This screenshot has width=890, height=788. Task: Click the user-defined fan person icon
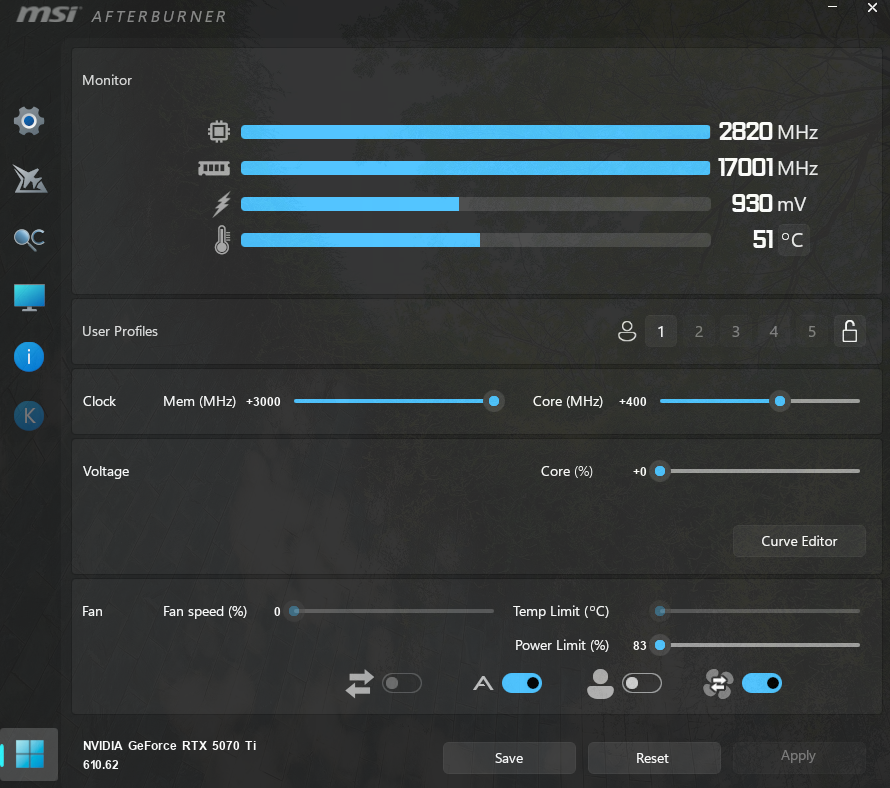(600, 684)
